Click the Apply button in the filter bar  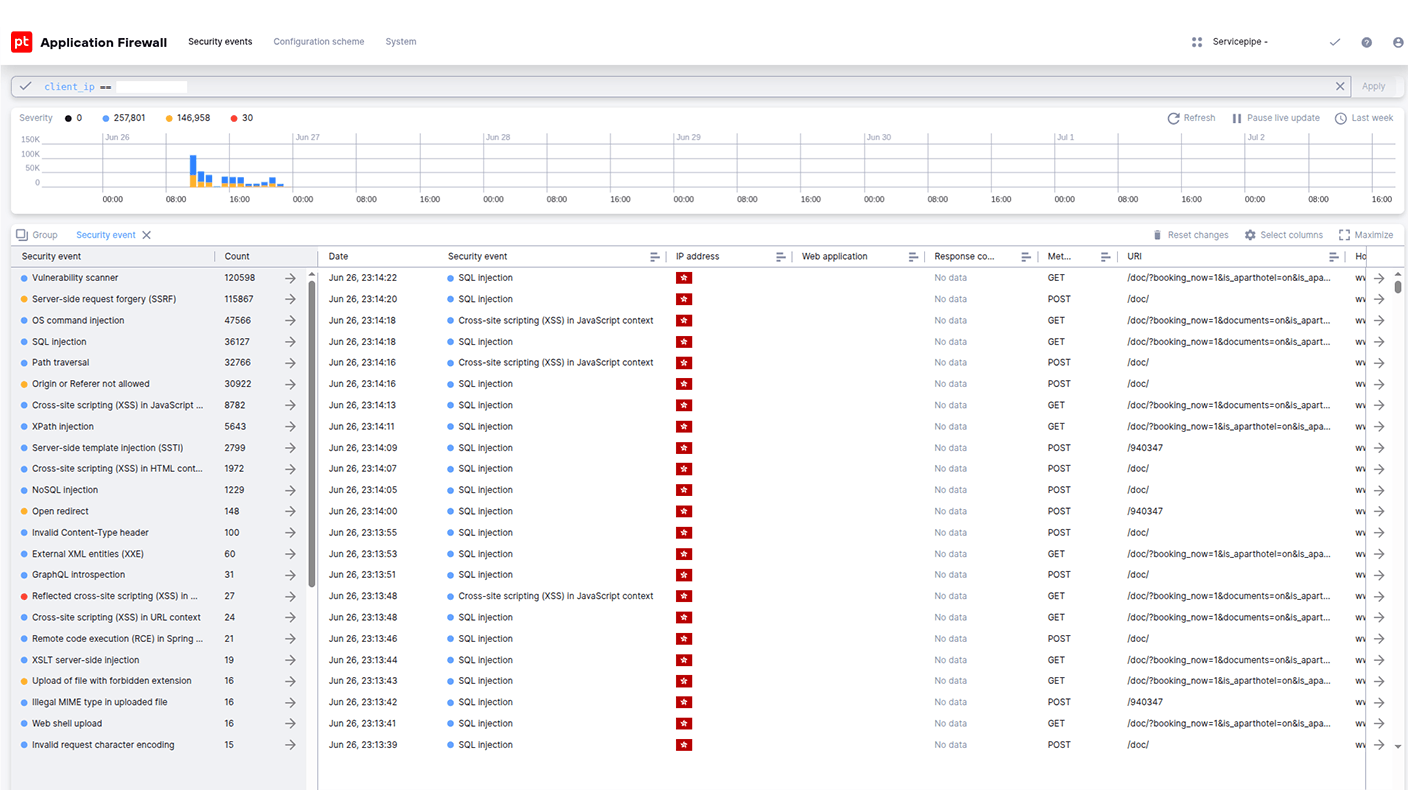pos(1373,86)
